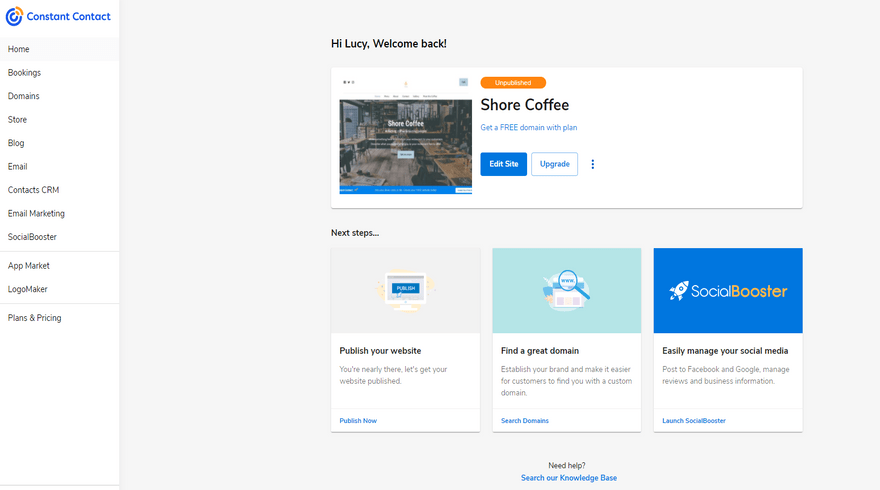Click the Publish illustration on first card

point(405,291)
